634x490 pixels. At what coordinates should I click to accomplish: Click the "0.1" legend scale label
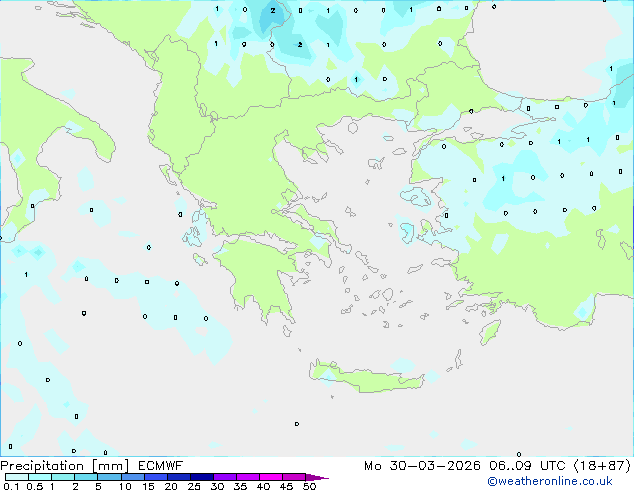pos(11,486)
